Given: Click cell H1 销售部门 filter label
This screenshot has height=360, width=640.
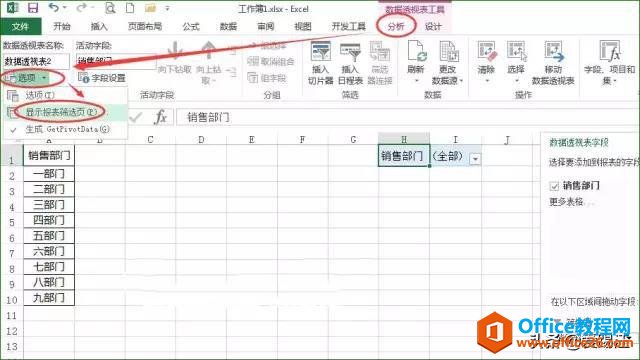Looking at the screenshot, I should 404,156.
